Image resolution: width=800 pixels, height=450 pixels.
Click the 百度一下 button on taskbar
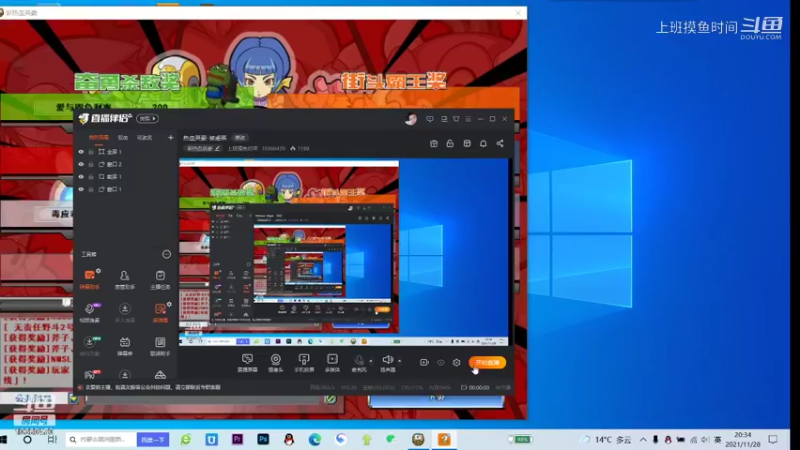(153, 439)
